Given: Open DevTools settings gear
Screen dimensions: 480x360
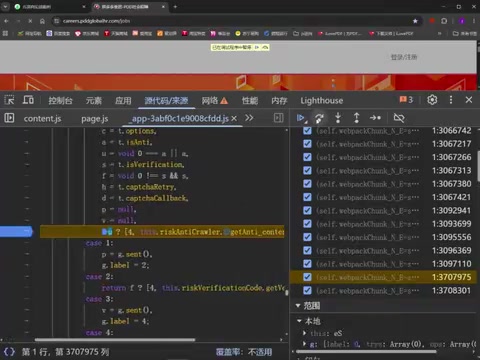Looking at the screenshot, I should [432, 100].
